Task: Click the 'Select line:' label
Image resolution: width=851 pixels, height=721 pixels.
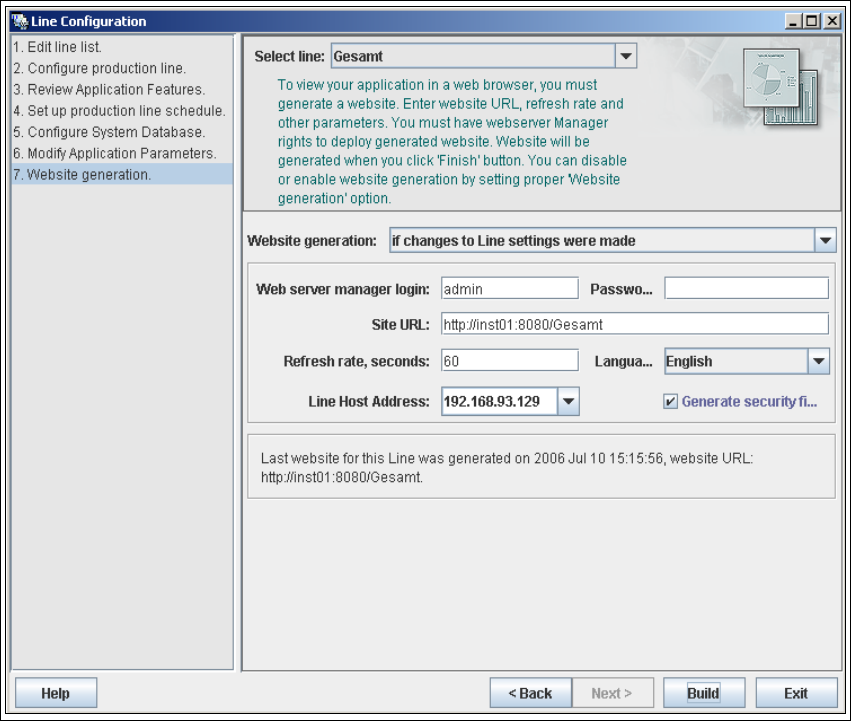Action: (x=289, y=56)
